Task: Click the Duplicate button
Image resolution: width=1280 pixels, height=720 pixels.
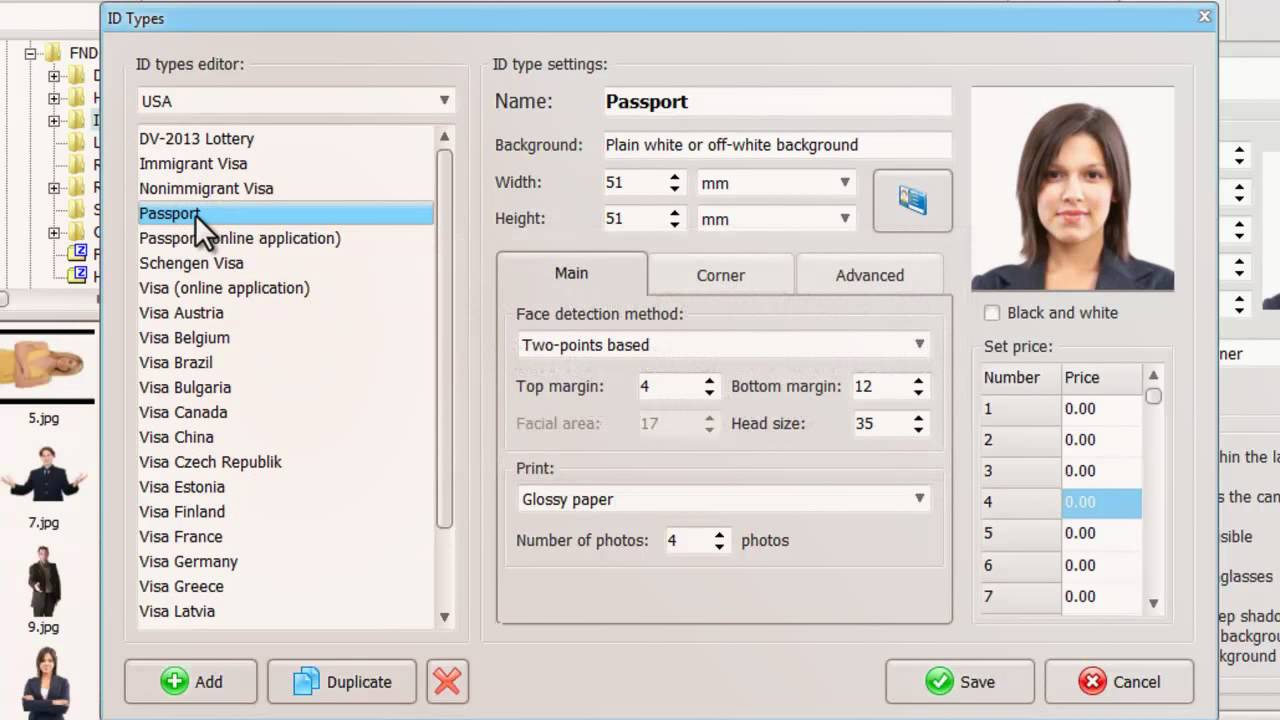Action: pyautogui.click(x=341, y=682)
